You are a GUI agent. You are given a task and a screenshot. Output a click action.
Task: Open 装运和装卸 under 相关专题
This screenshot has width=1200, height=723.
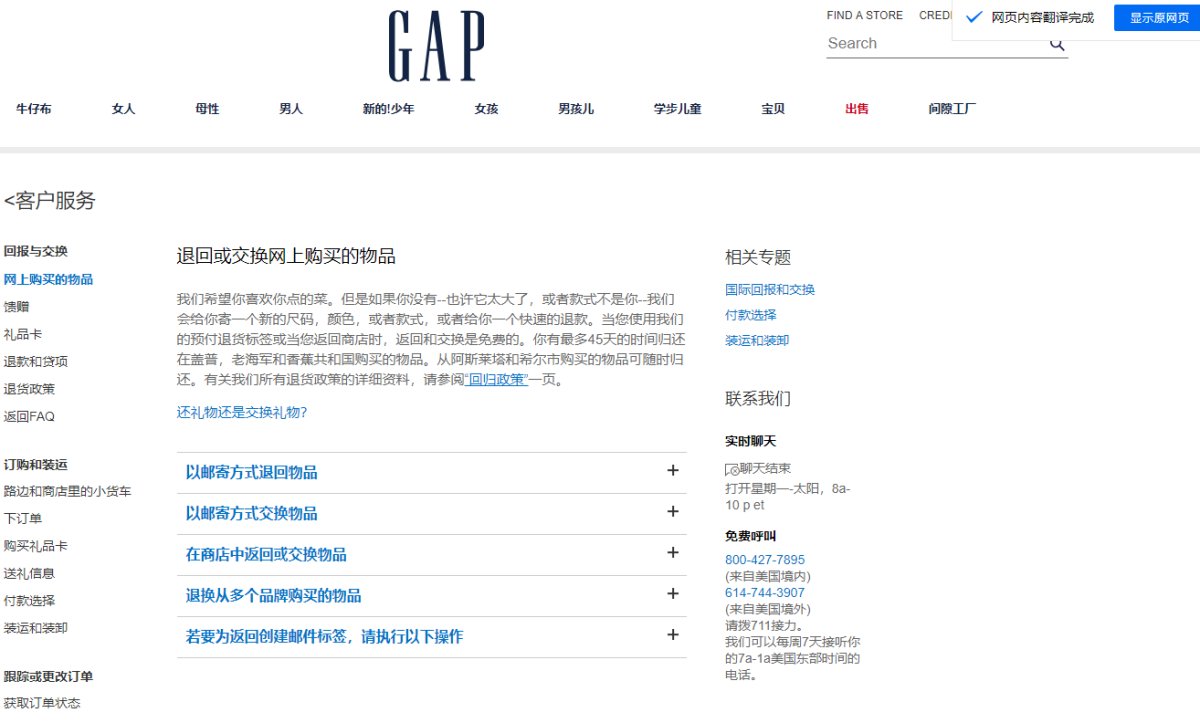point(757,340)
